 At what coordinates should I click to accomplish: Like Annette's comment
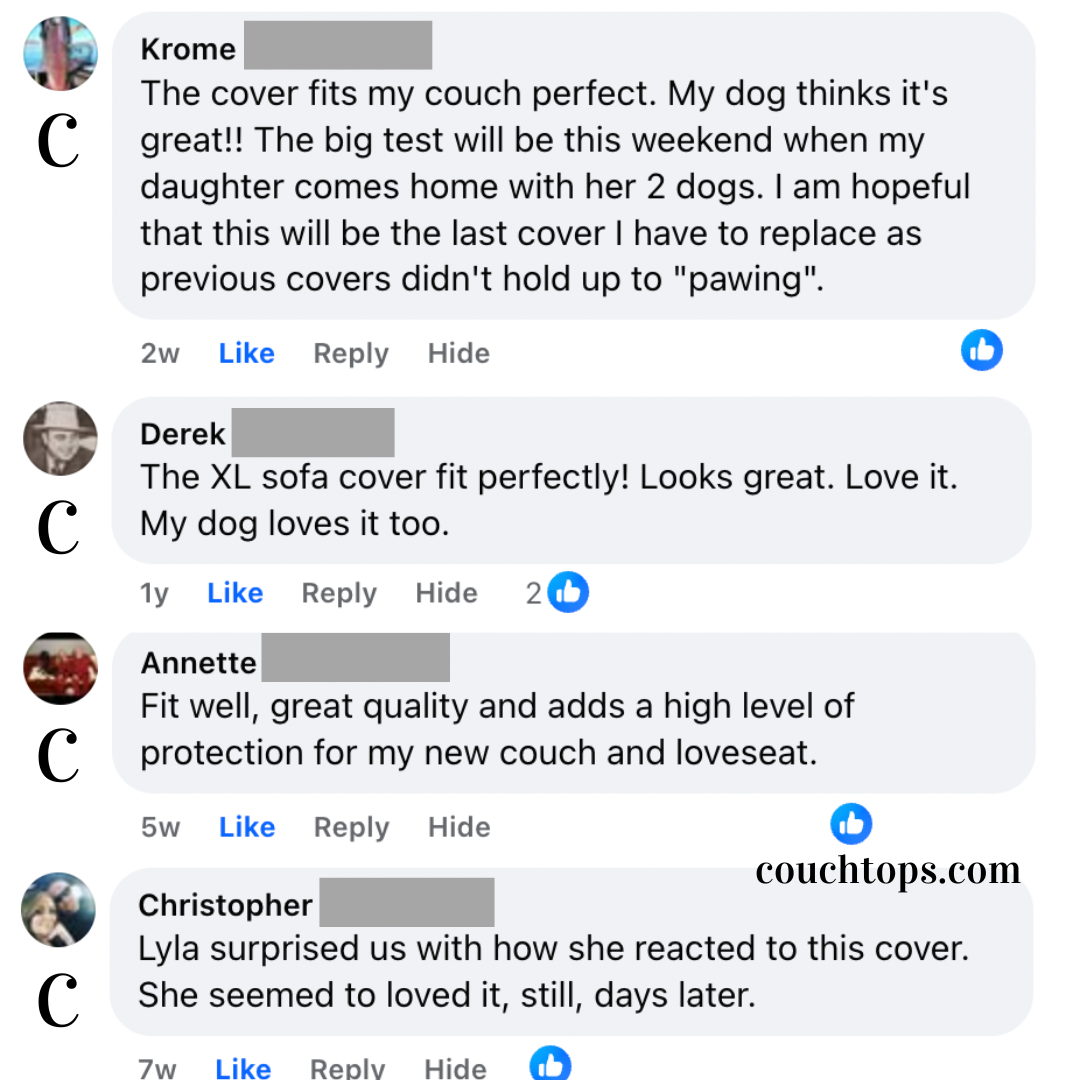(x=246, y=827)
